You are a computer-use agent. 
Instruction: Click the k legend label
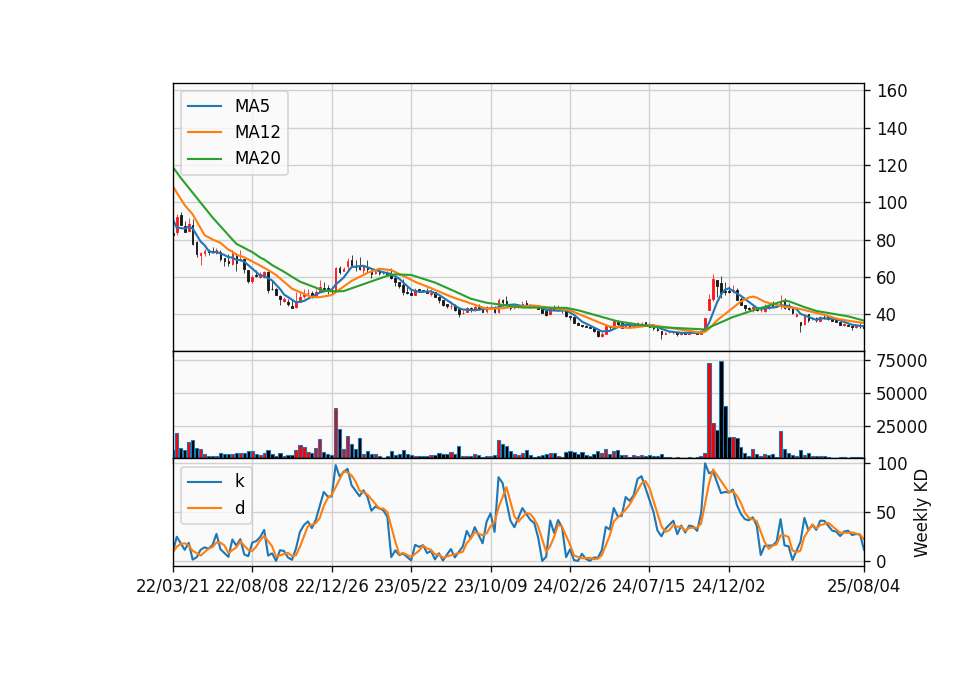coord(239,481)
